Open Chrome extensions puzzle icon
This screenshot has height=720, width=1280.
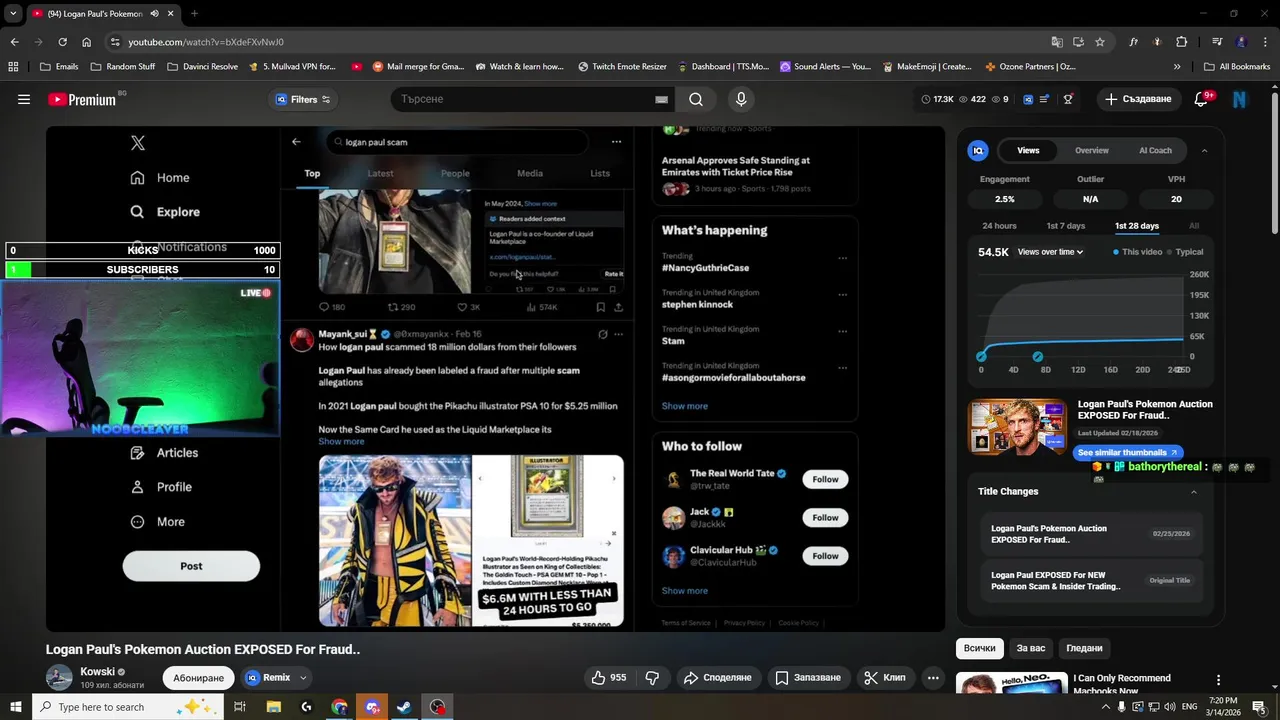[x=1182, y=42]
